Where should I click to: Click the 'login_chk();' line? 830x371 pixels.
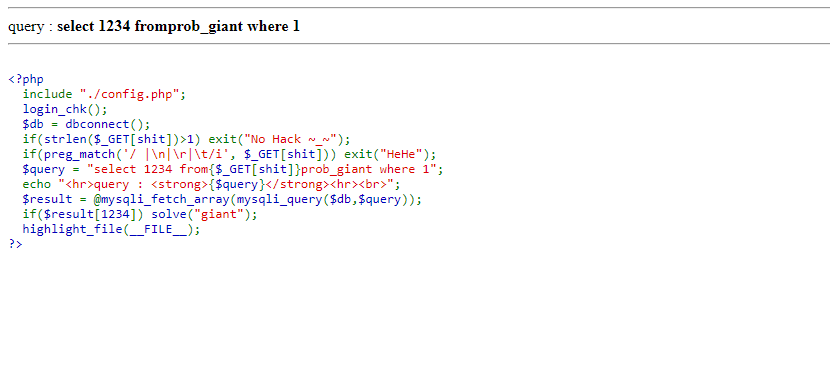tap(65, 110)
